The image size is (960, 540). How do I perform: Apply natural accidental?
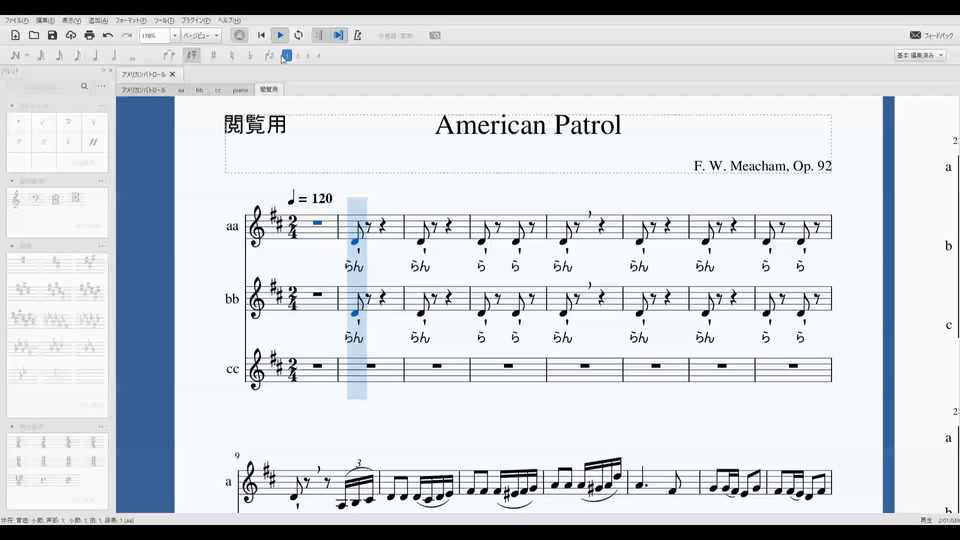pyautogui.click(x=231, y=56)
